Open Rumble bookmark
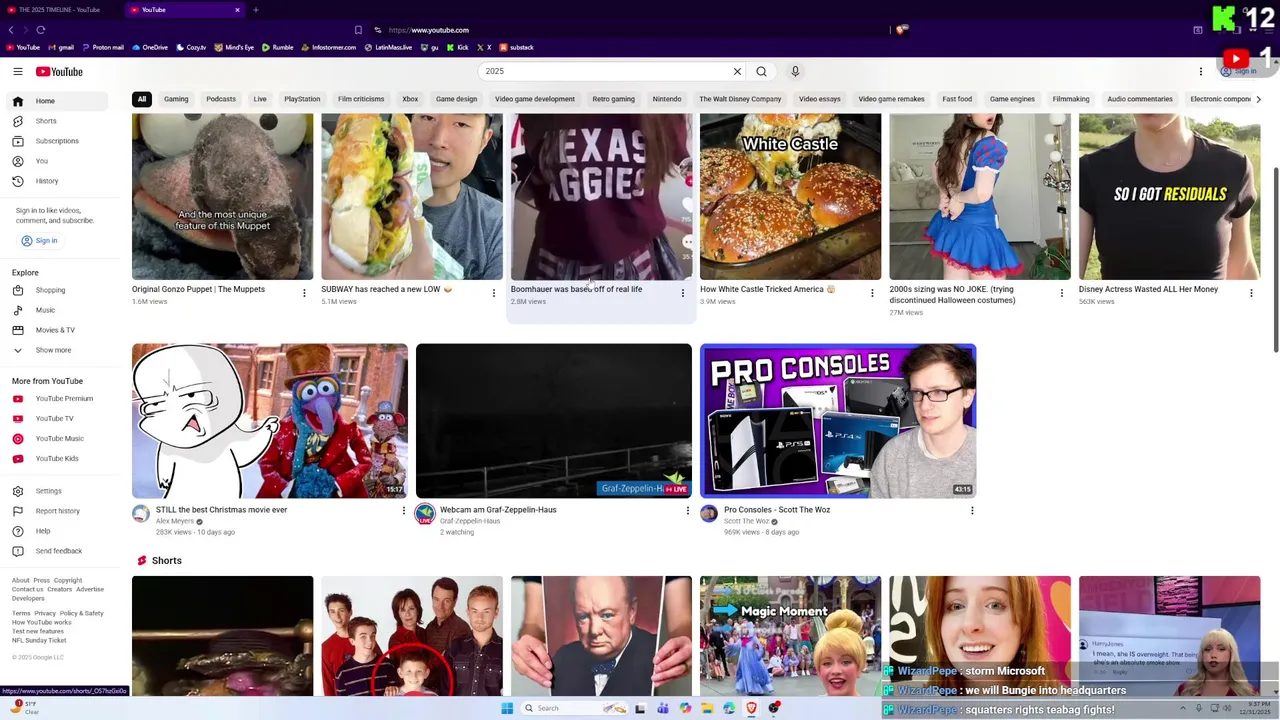1280x720 pixels. click(277, 47)
